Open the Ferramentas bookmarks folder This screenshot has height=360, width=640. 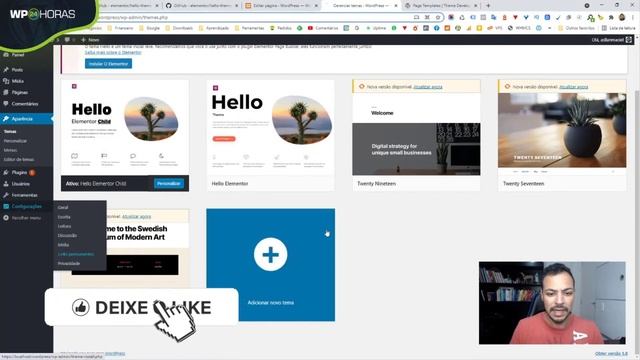250,28
